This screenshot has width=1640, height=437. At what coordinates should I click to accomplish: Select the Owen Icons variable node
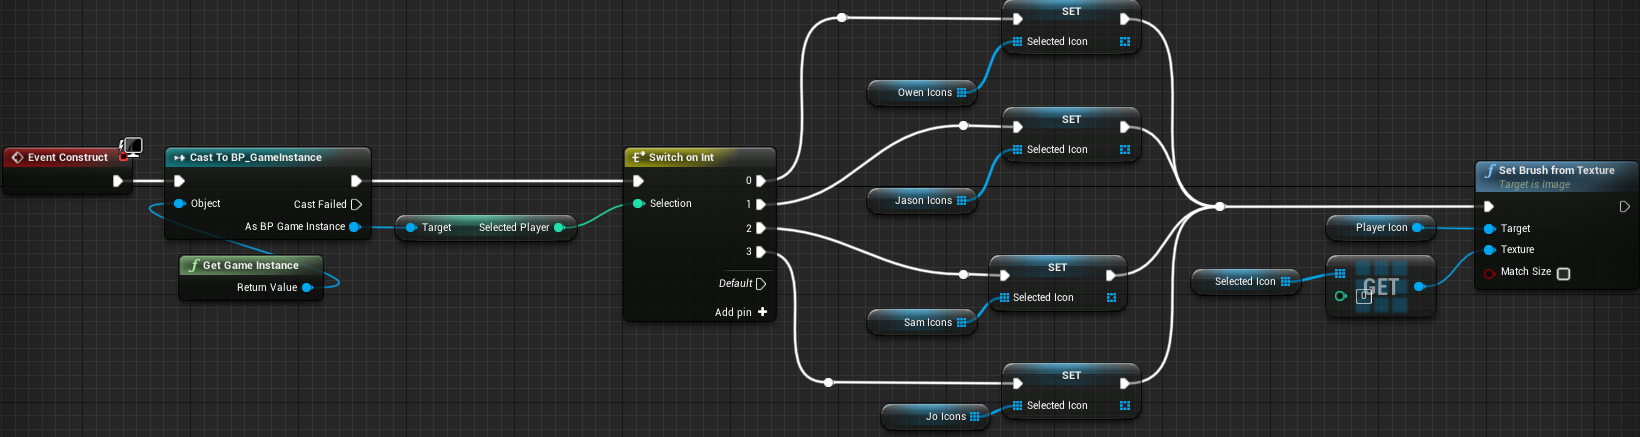(921, 92)
